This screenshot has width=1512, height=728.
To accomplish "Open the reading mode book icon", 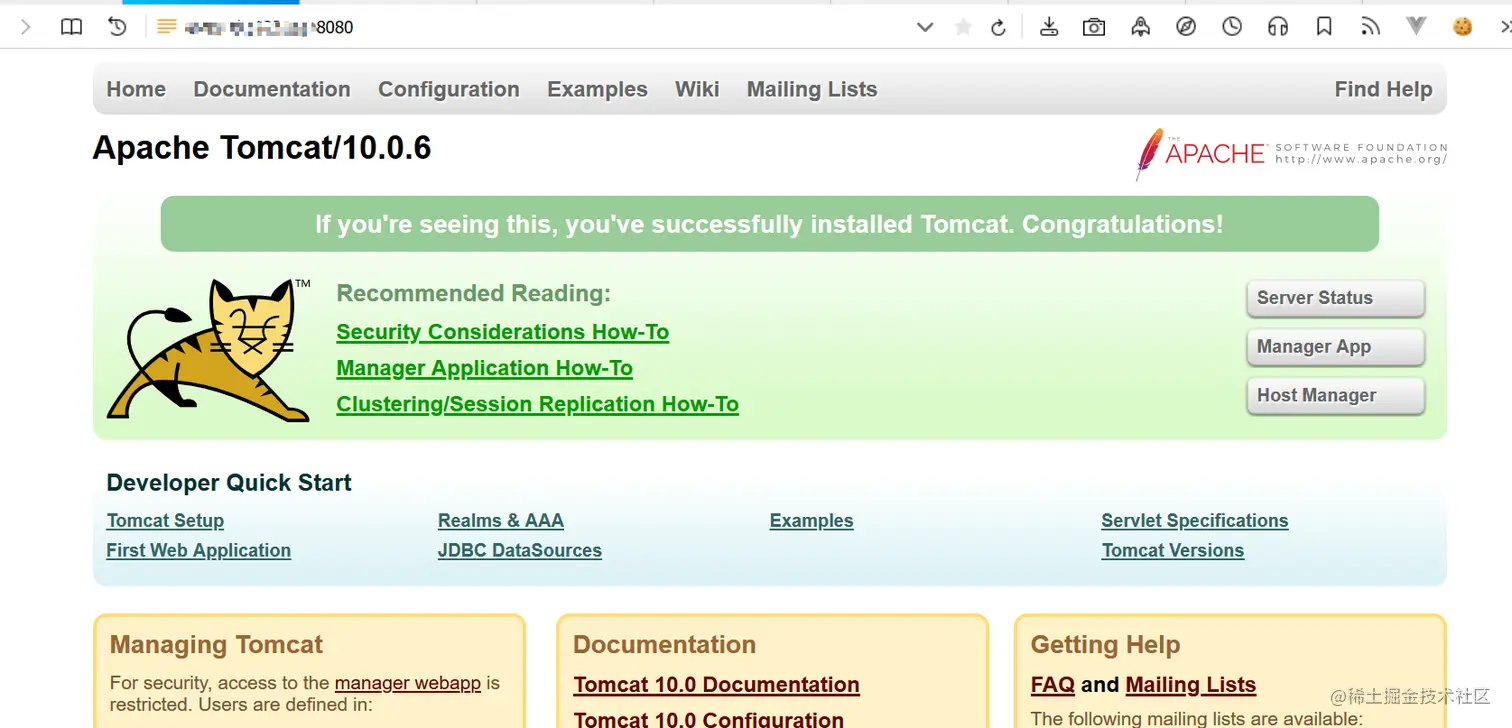I will 71,27.
